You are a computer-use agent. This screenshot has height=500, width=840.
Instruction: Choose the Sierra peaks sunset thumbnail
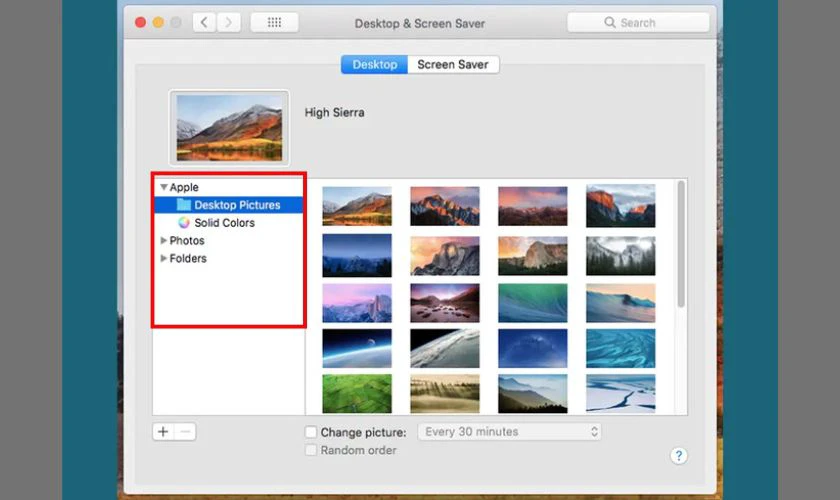pos(445,206)
